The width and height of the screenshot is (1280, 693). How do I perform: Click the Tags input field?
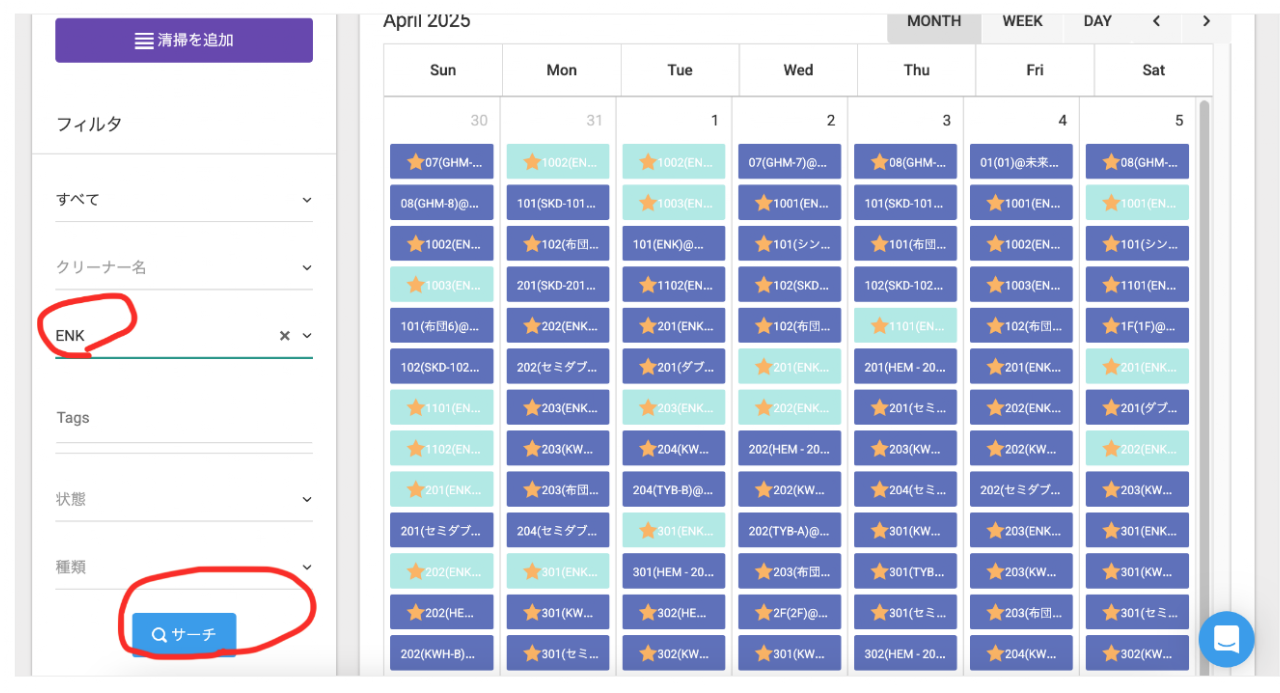click(184, 418)
